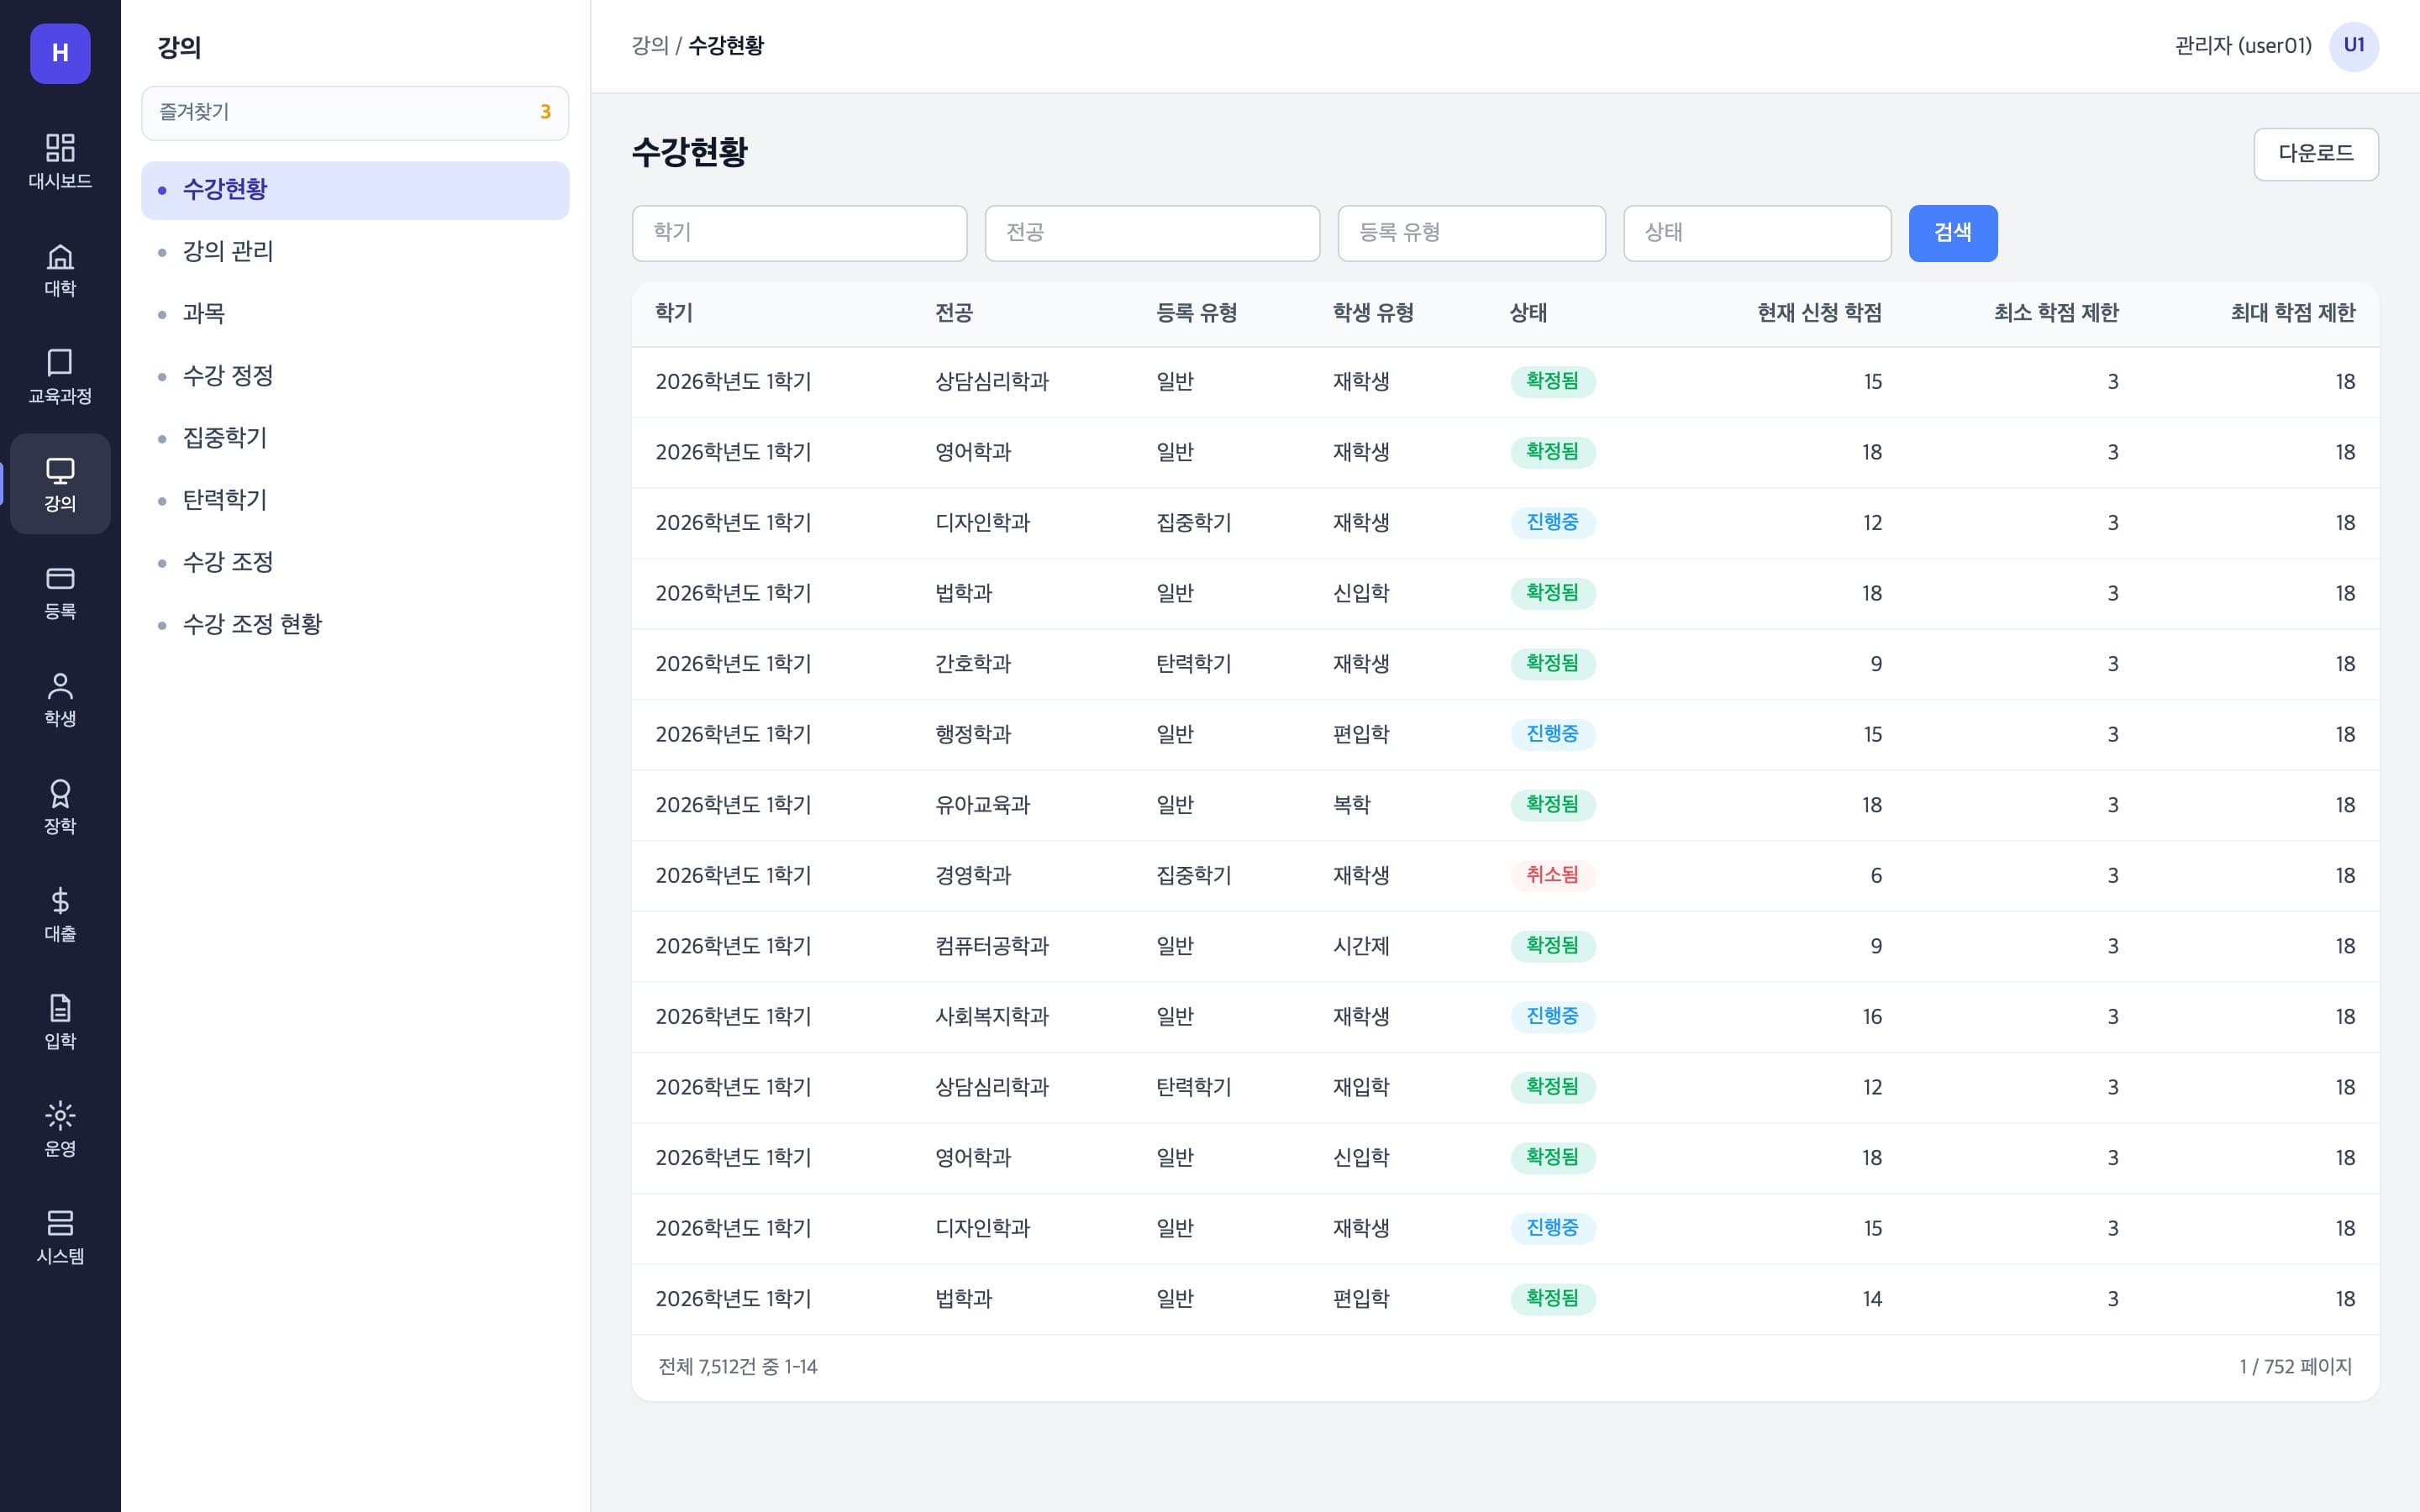Viewport: 2420px width, 1512px height.
Task: Open 강의 관리 menu item
Action: pos(355,252)
